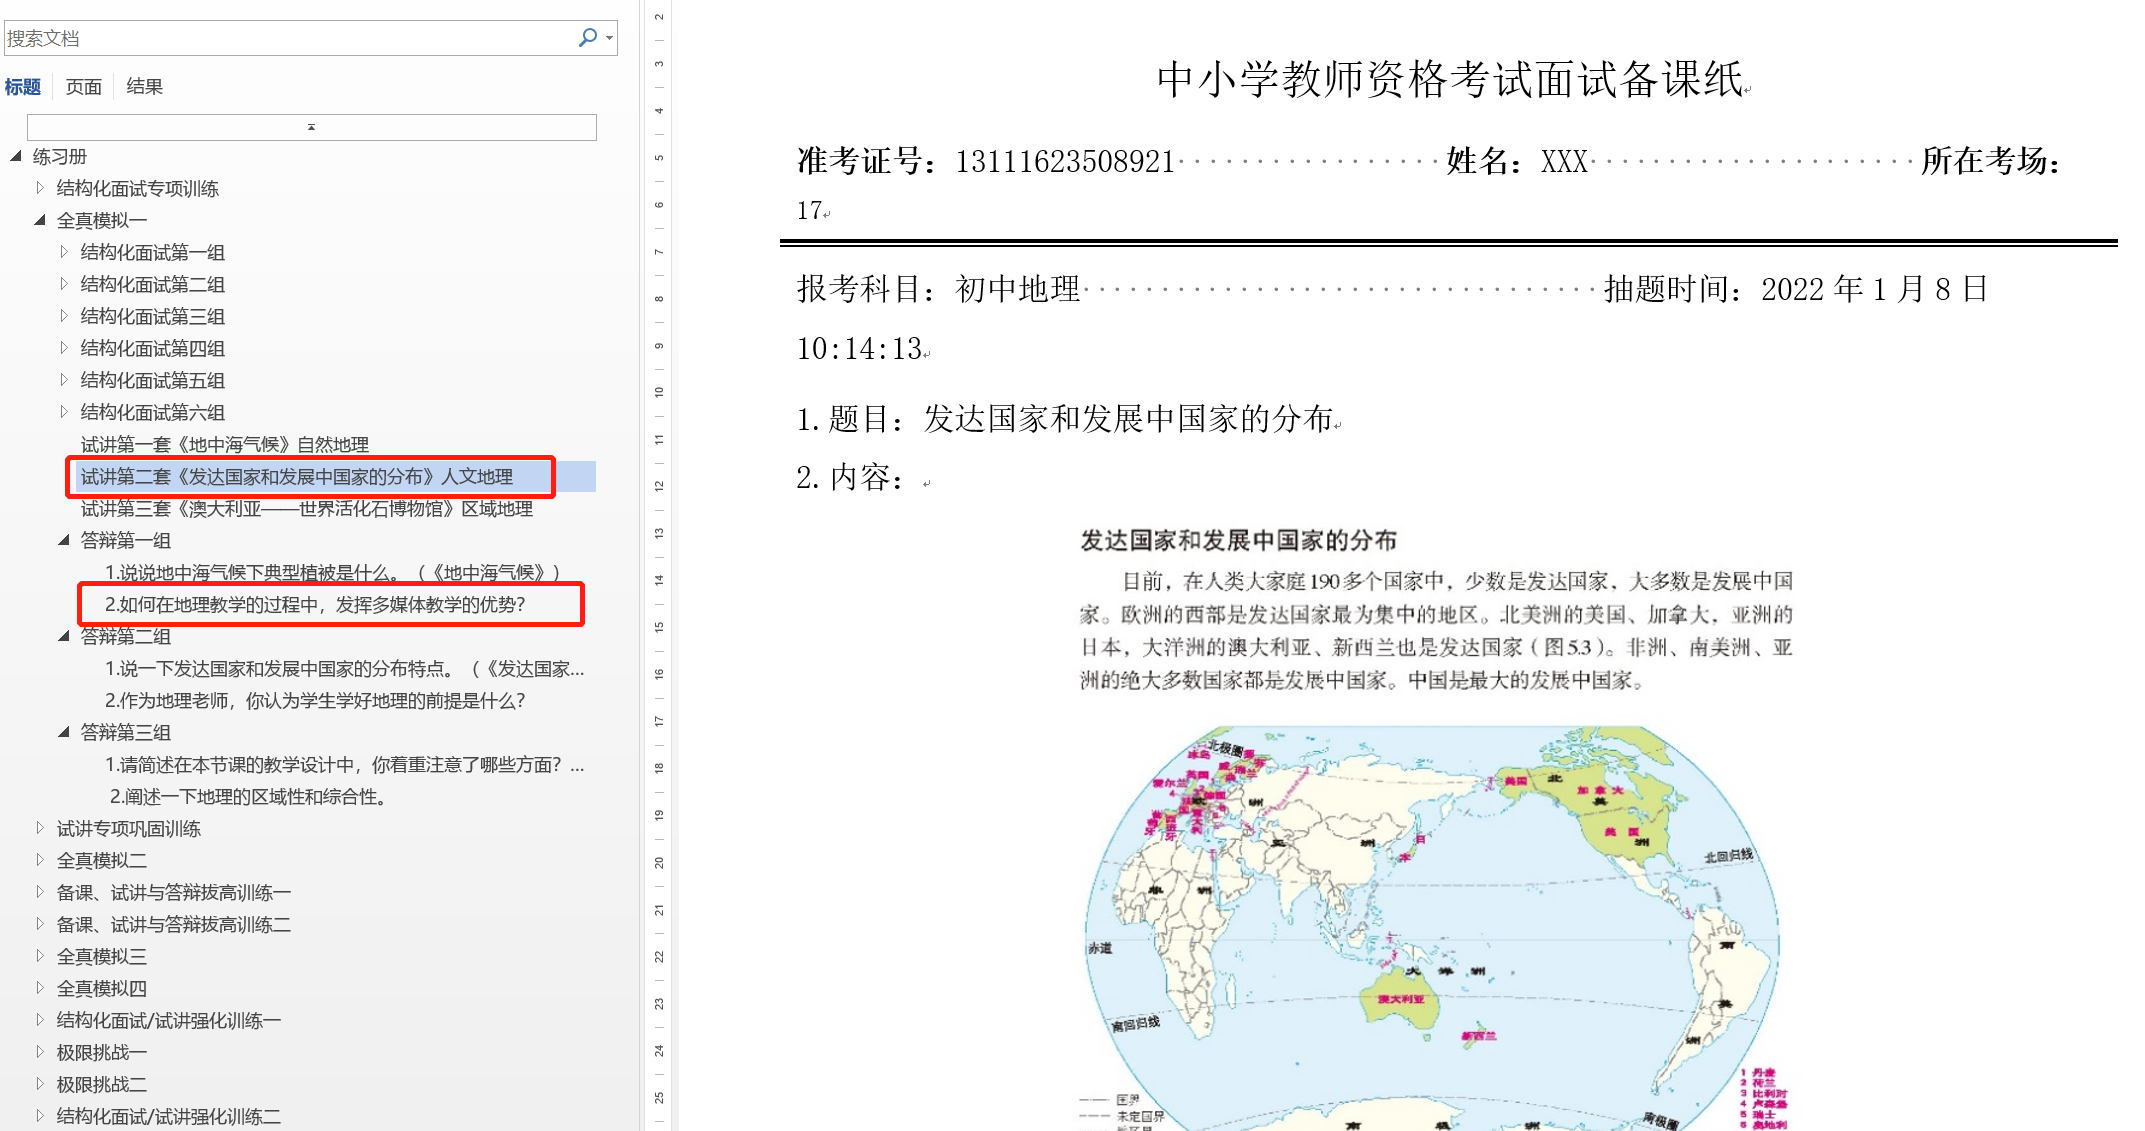Click the world map image in document
This screenshot has height=1131, width=2145.
point(1430,930)
